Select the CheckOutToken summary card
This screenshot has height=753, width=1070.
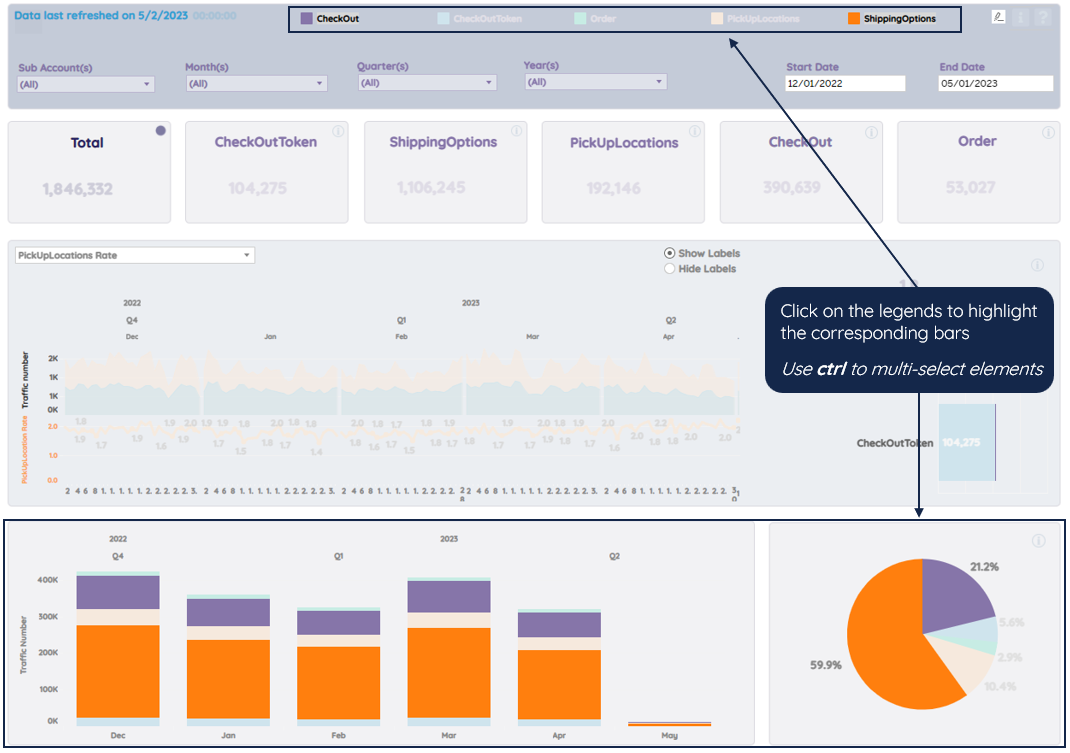(x=267, y=172)
